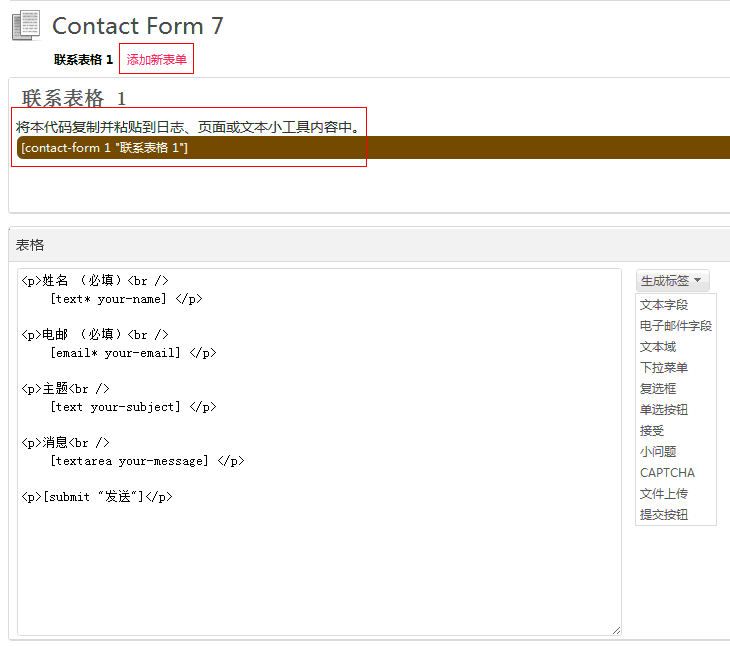730x647 pixels.
Task: Select the [contact-form 1] shortcode box
Action: tap(373, 148)
